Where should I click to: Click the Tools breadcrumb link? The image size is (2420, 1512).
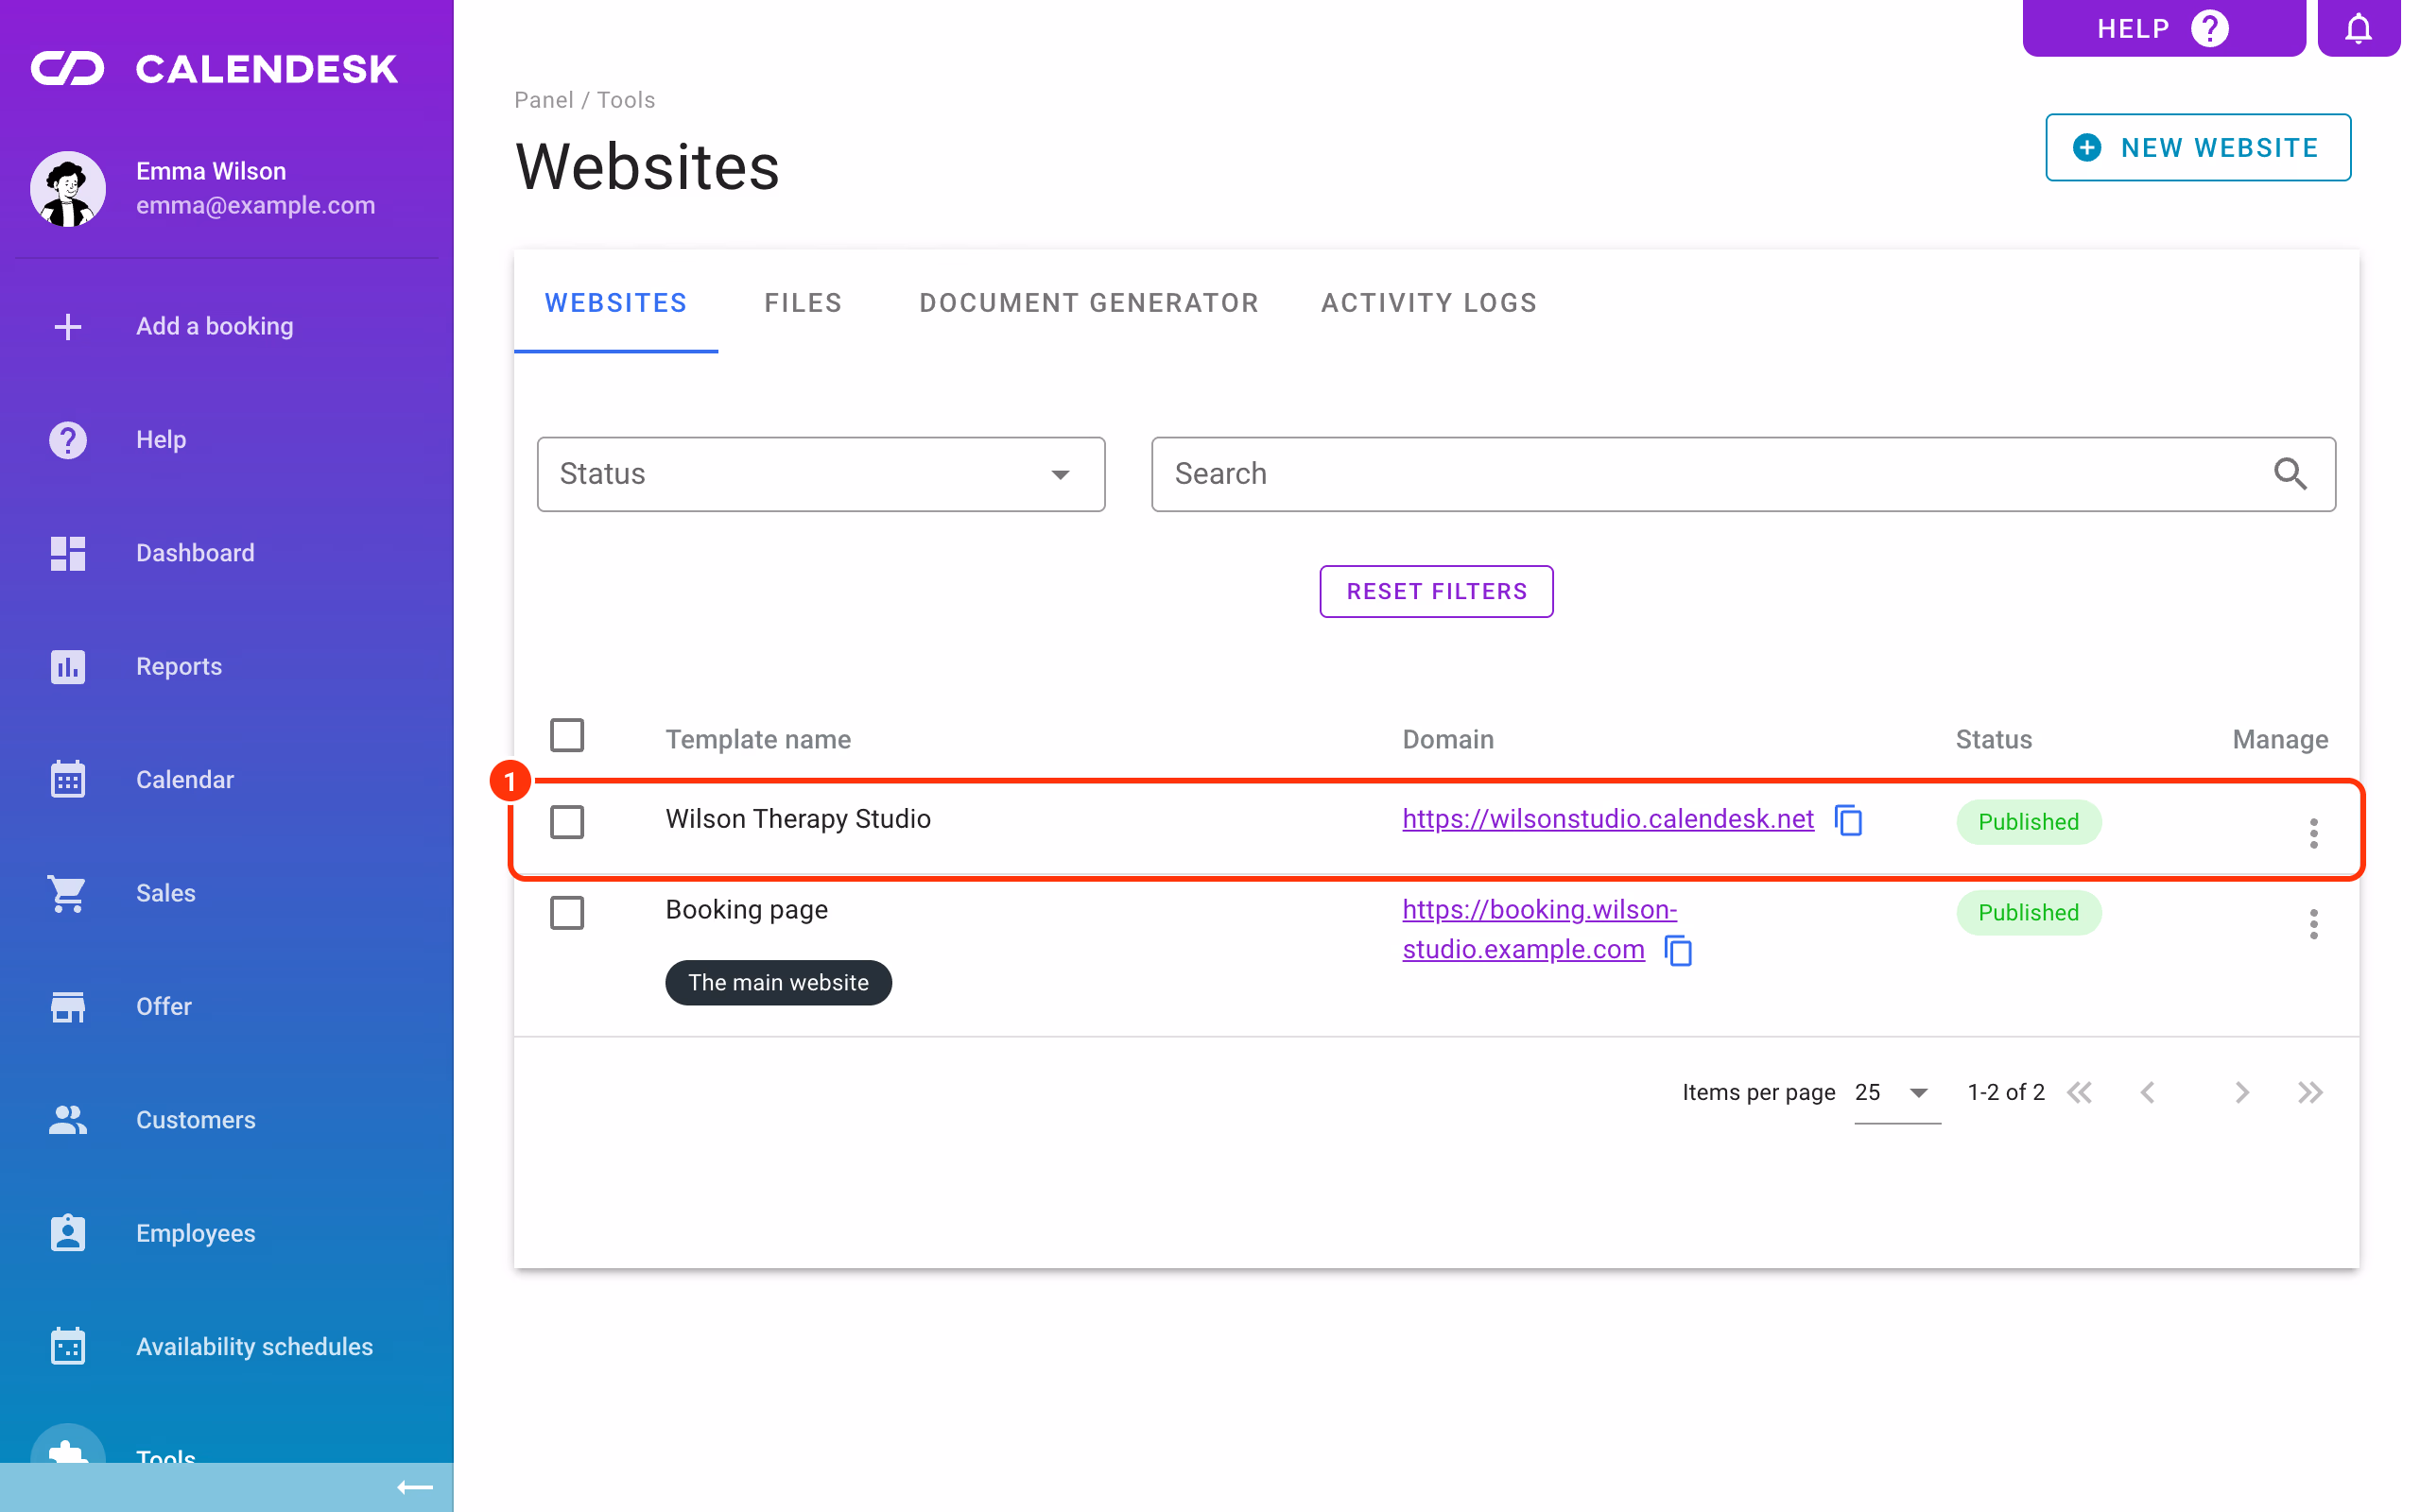[x=626, y=100]
